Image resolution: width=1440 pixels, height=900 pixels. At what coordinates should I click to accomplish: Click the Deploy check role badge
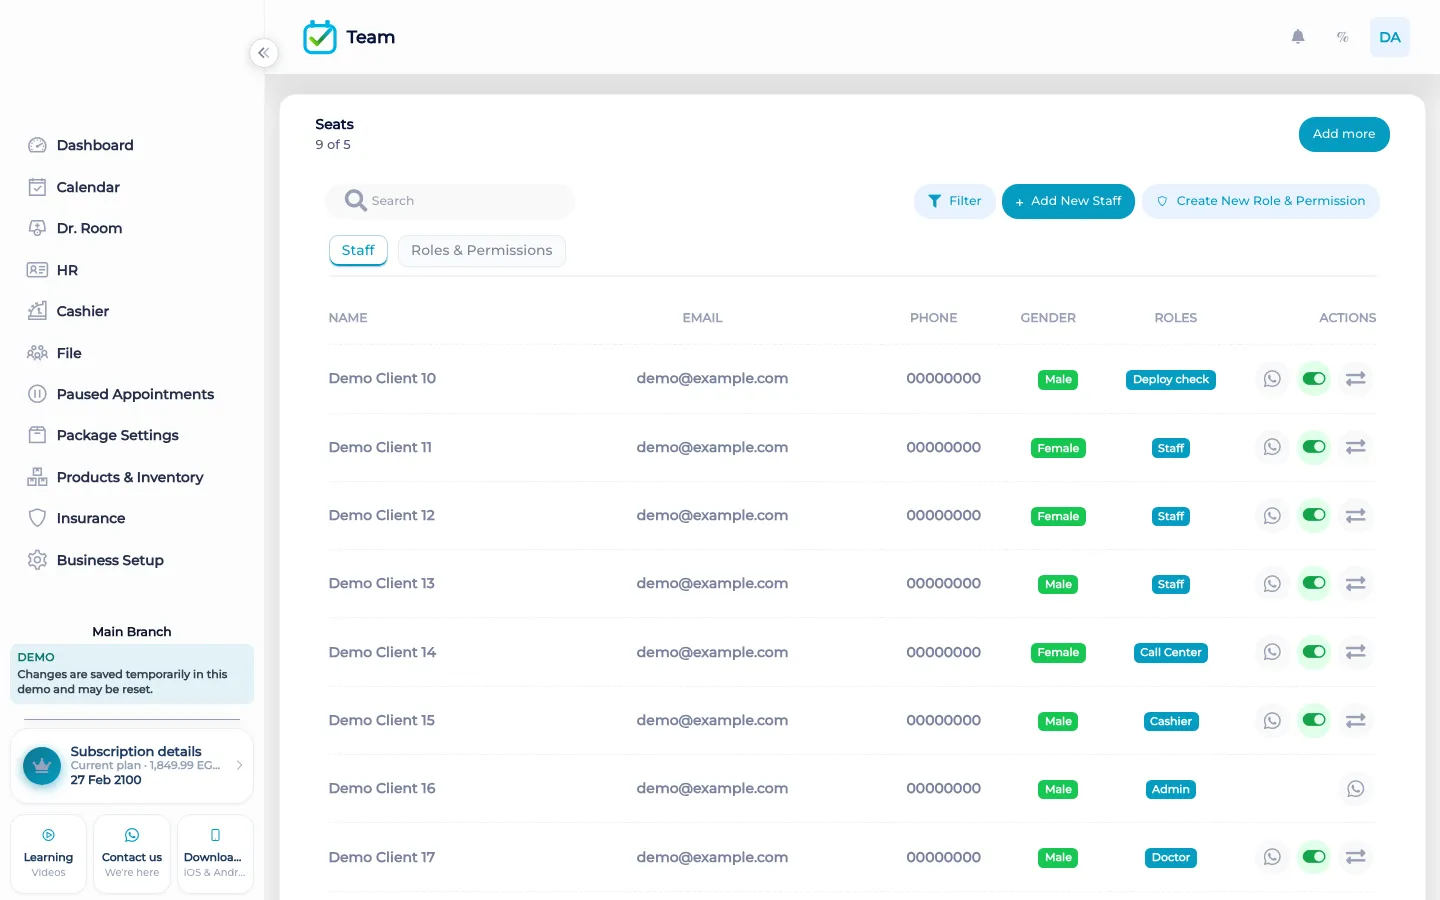pos(1171,380)
